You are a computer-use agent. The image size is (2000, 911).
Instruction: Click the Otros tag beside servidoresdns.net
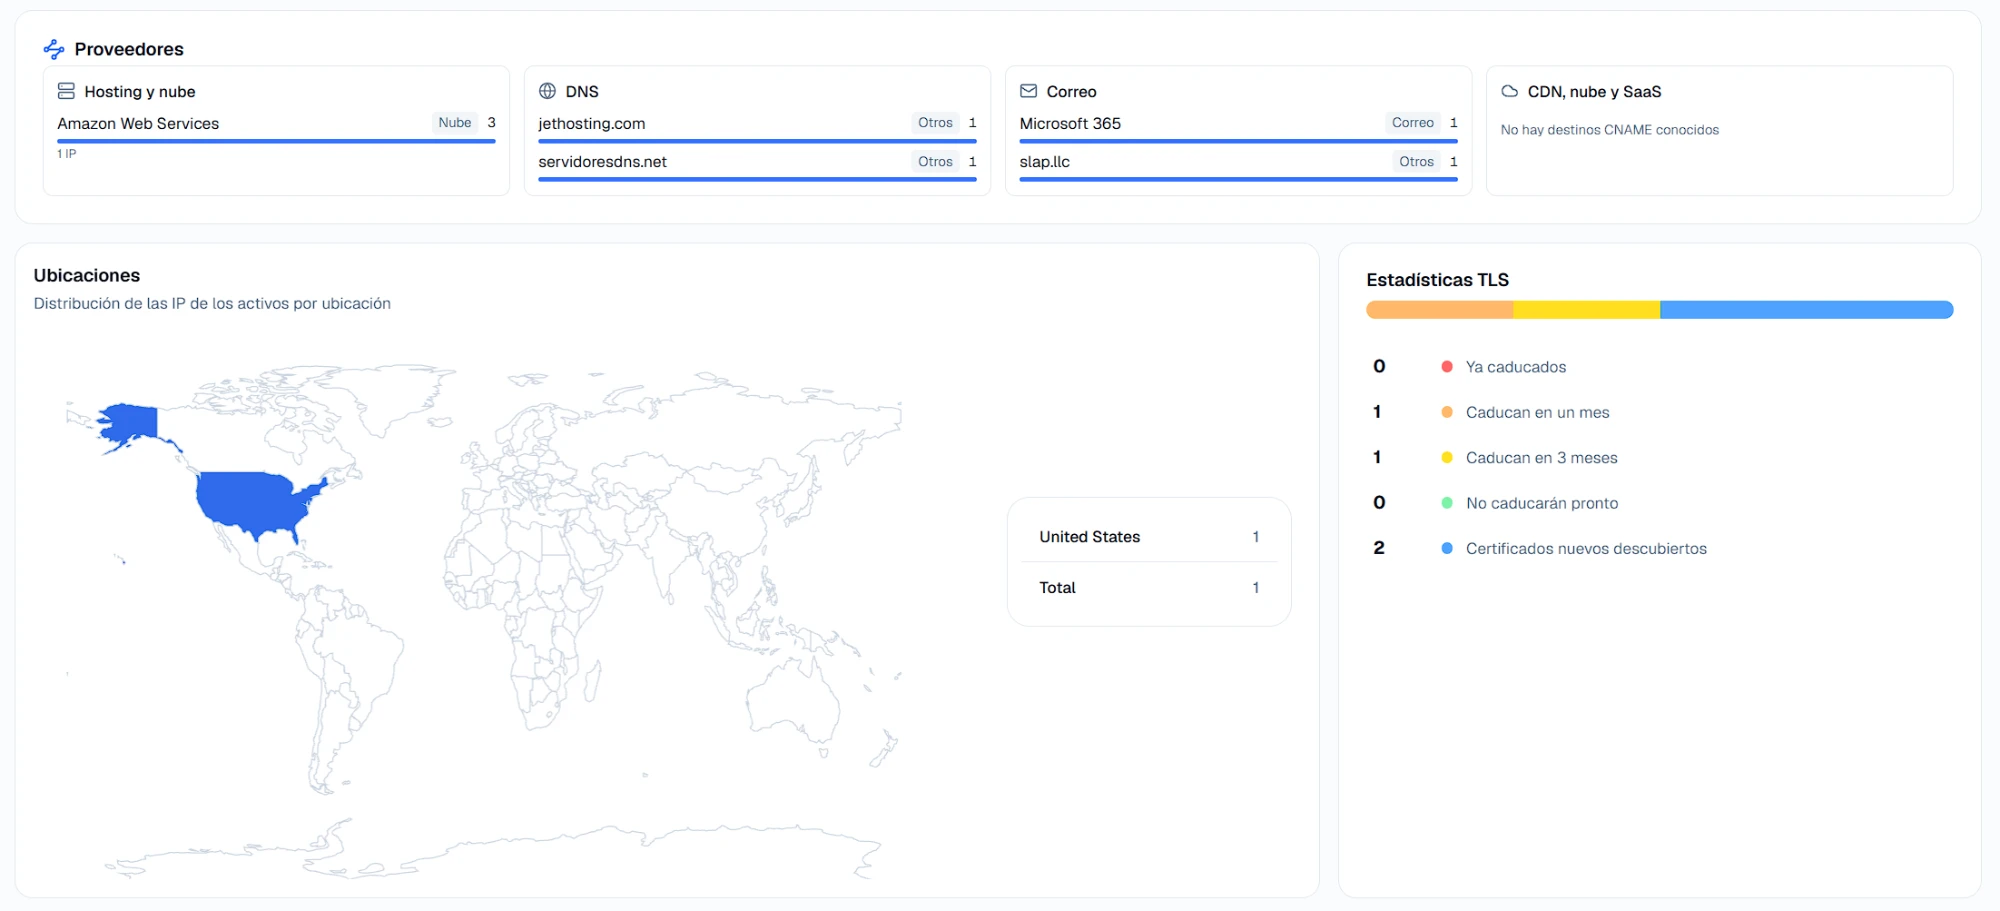tap(935, 161)
